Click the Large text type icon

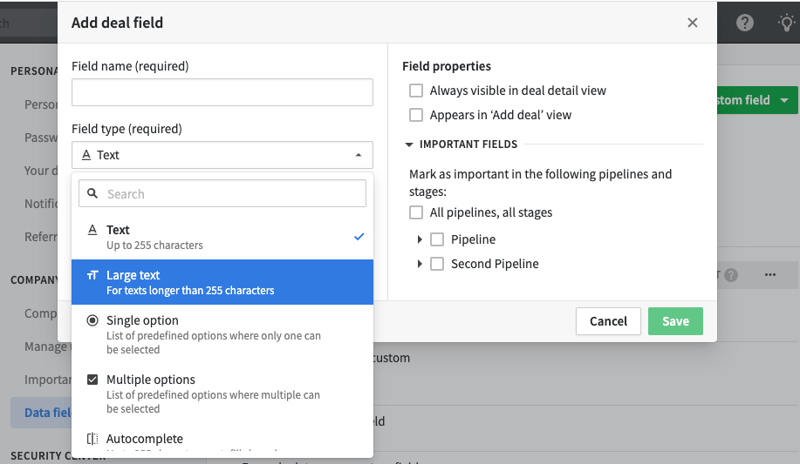[92, 276]
